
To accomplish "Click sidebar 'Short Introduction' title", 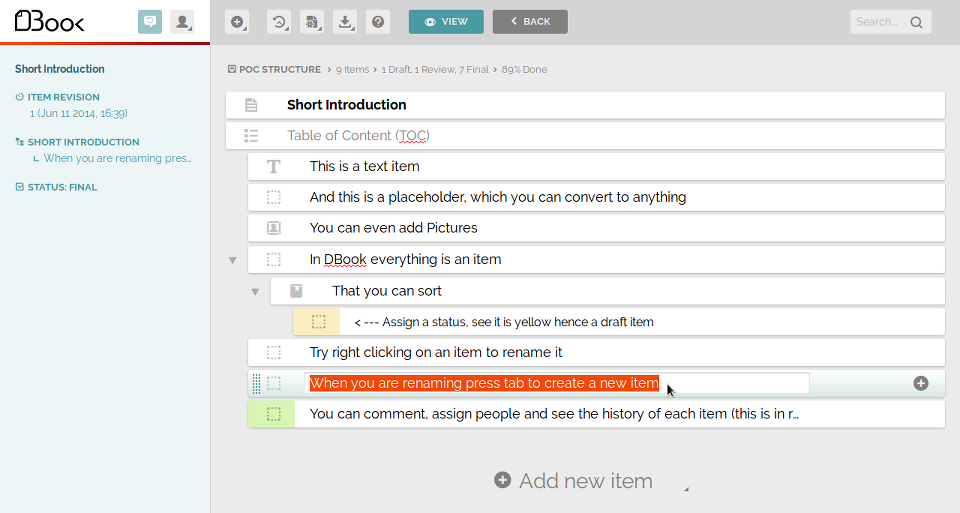I will [60, 69].
